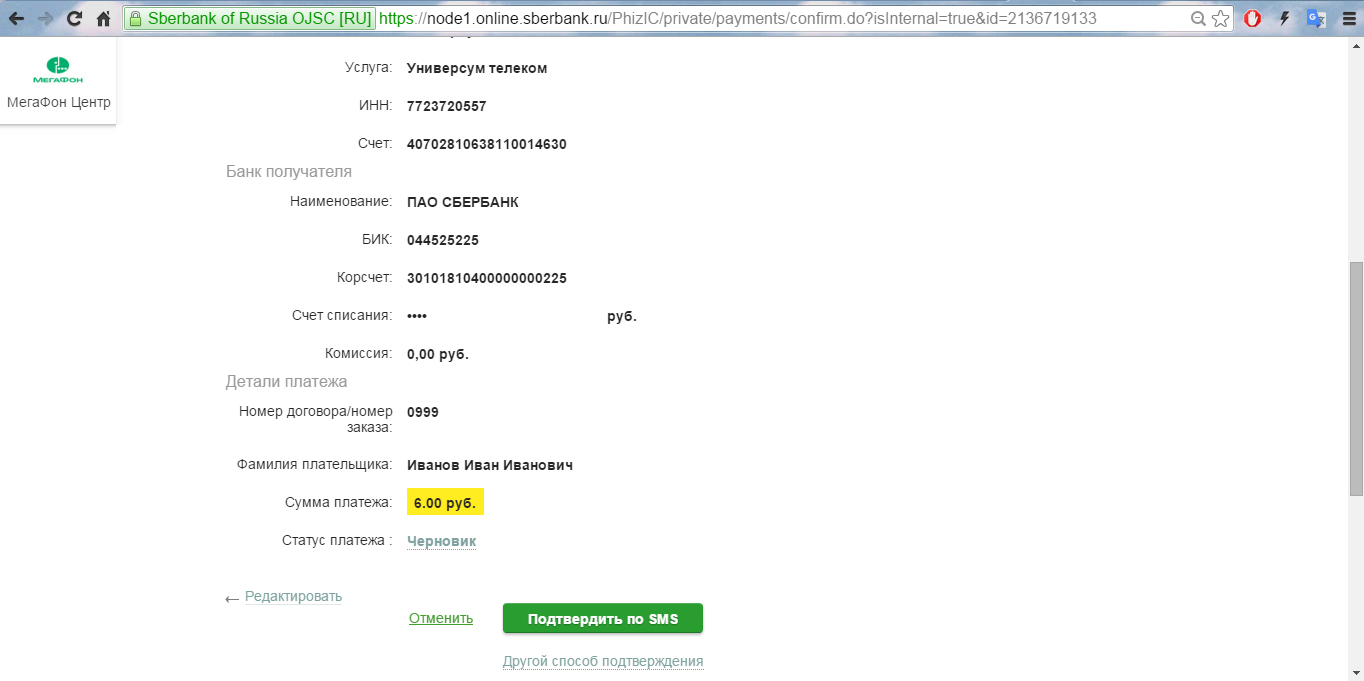Open the Google Translate extension icon
1364x681 pixels.
pyautogui.click(x=1317, y=18)
